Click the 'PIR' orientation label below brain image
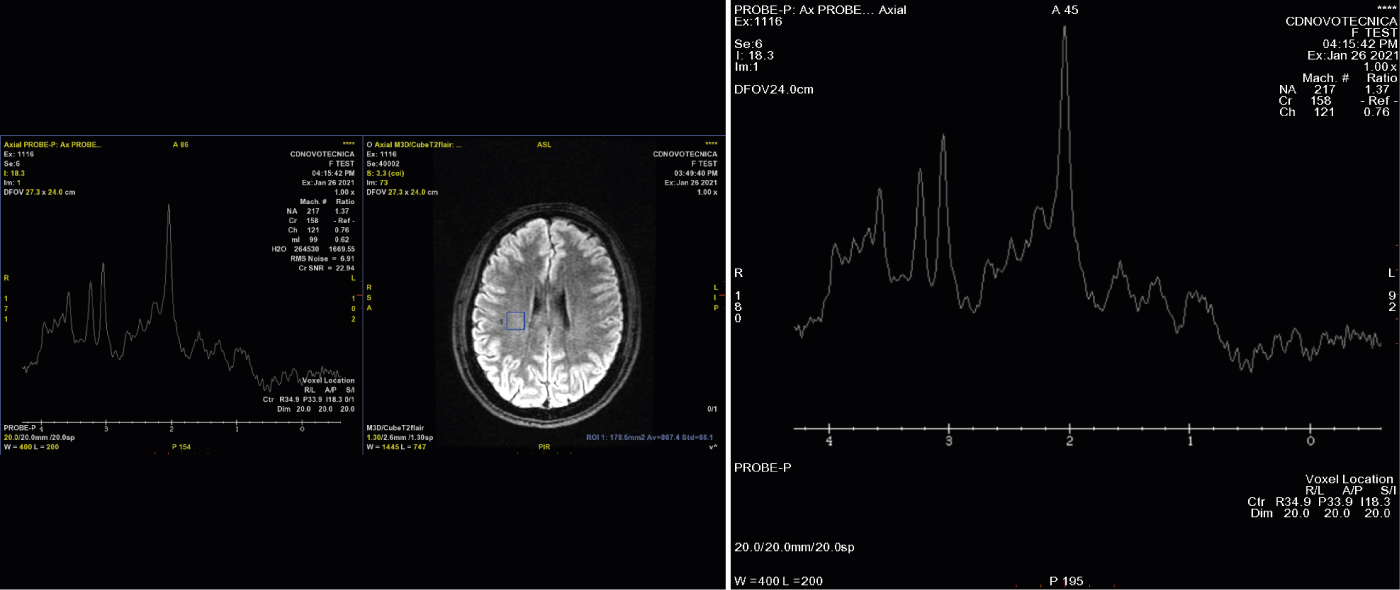The height and width of the screenshot is (590, 1400). [544, 447]
